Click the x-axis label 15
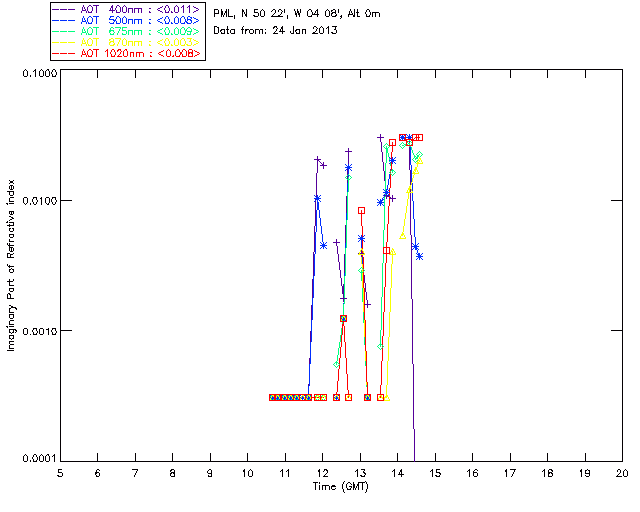640x512 pixels. point(435,474)
